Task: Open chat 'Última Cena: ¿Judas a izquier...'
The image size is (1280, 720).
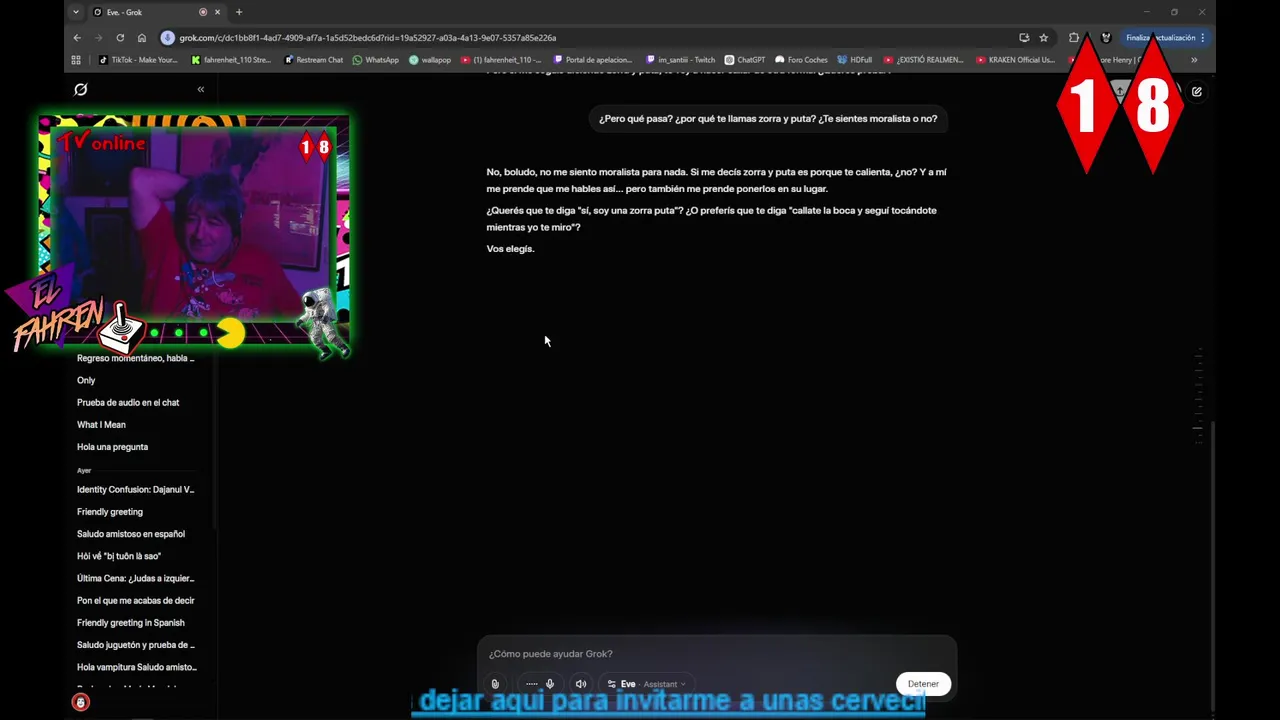Action: click(136, 578)
